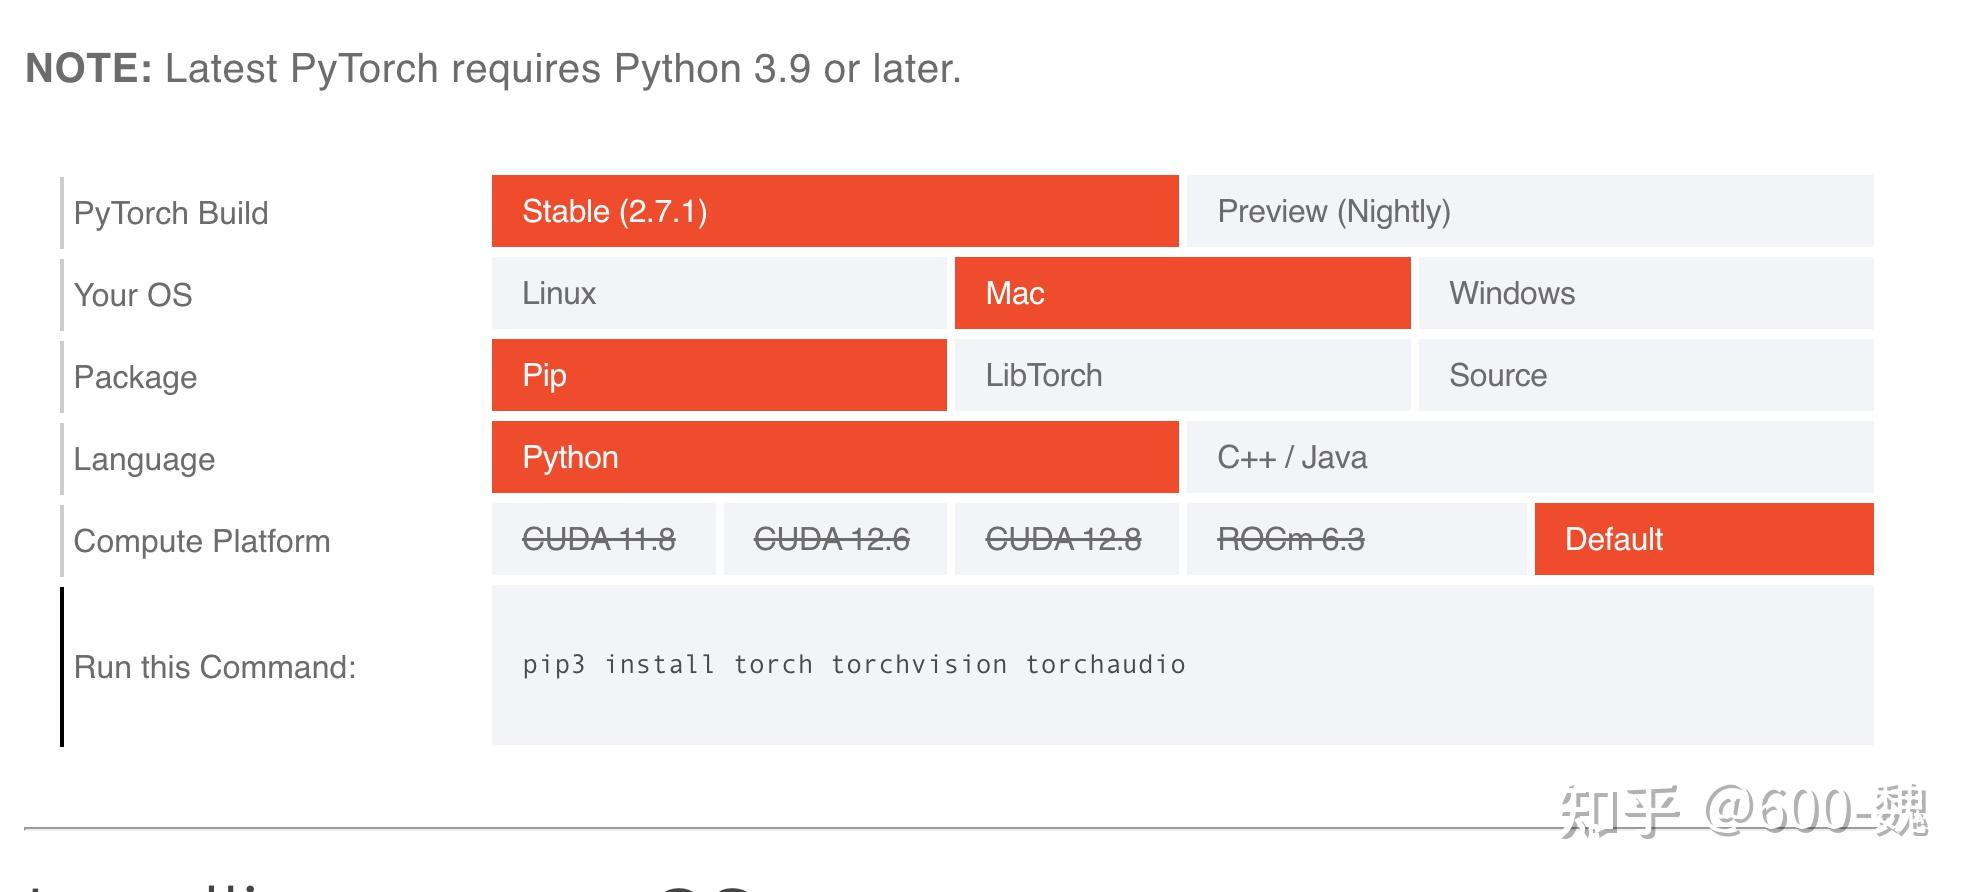Select Source as the package type
Image resolution: width=1980 pixels, height=892 pixels.
pos(1645,375)
